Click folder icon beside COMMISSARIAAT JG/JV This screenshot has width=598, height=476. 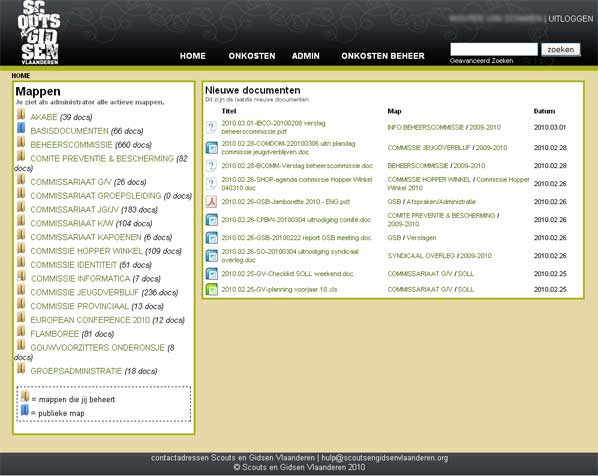click(21, 207)
